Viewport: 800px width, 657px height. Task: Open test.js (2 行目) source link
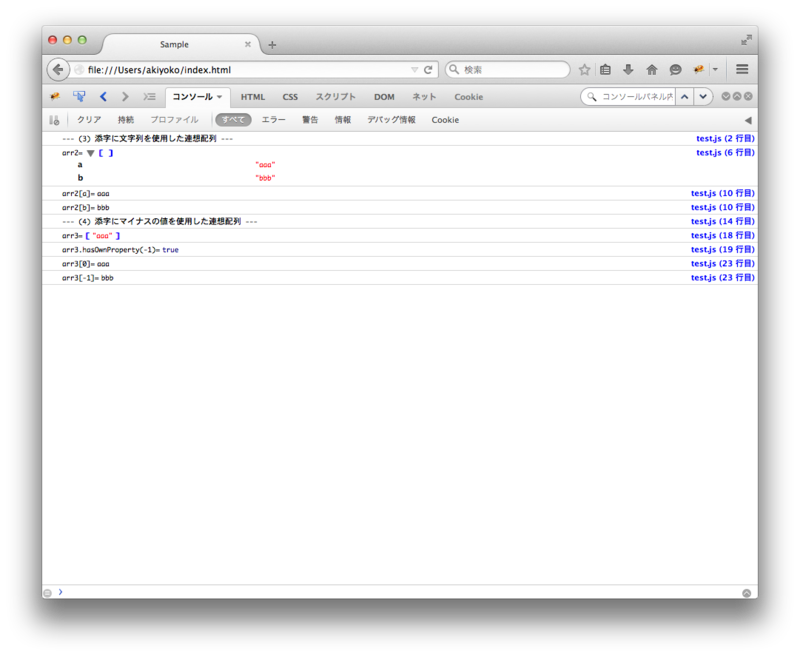(x=725, y=139)
